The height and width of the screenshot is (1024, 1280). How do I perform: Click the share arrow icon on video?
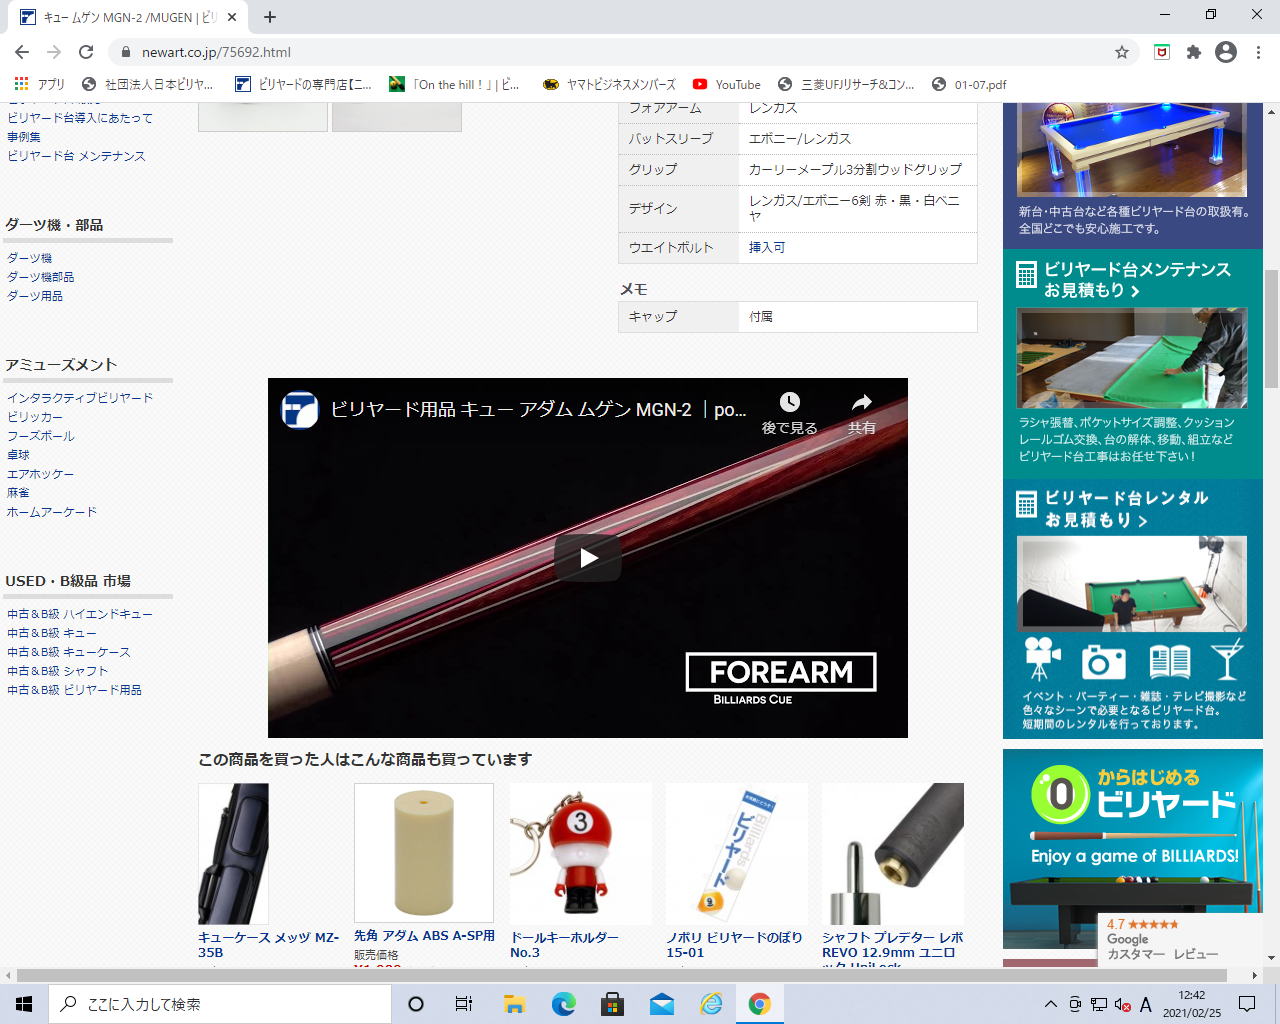pos(862,402)
